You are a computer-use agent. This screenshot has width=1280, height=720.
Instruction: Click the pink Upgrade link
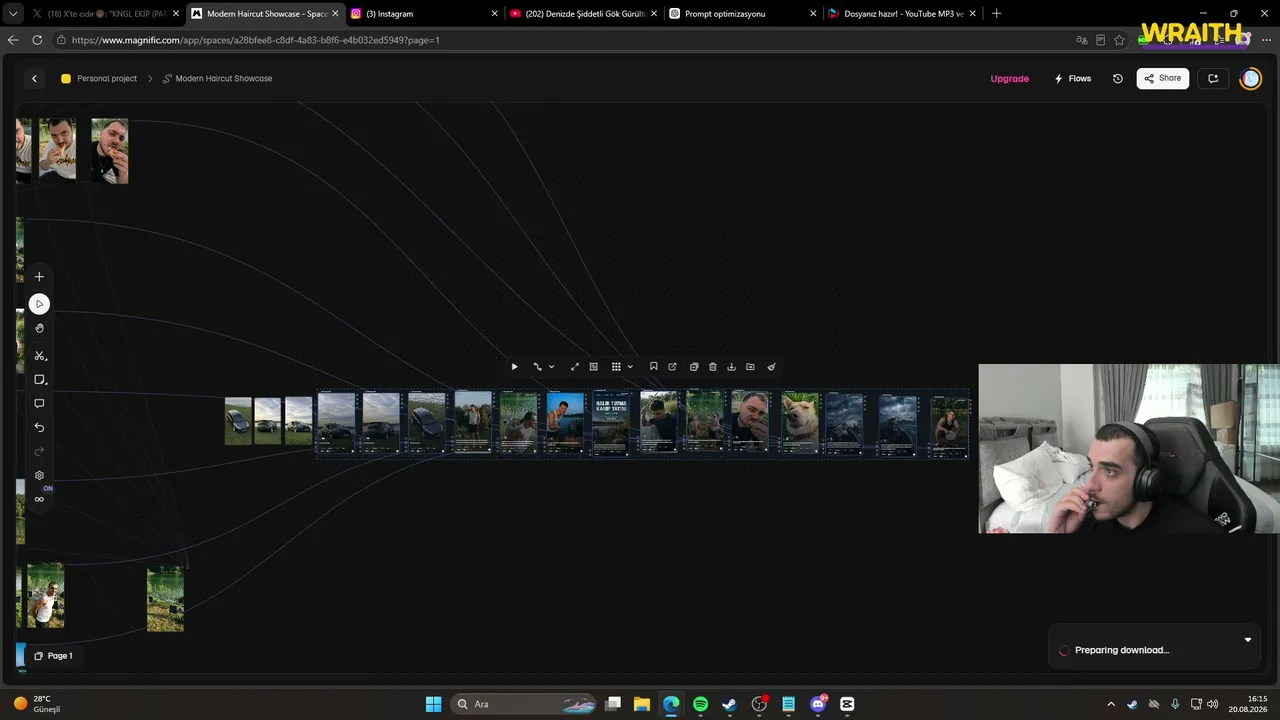1009,78
